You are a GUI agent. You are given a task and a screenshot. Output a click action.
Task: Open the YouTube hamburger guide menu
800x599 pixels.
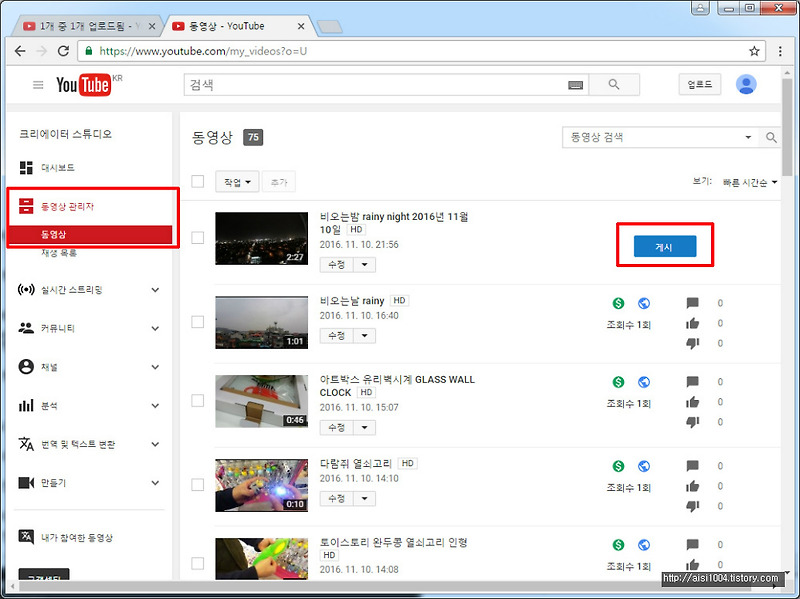[38, 85]
